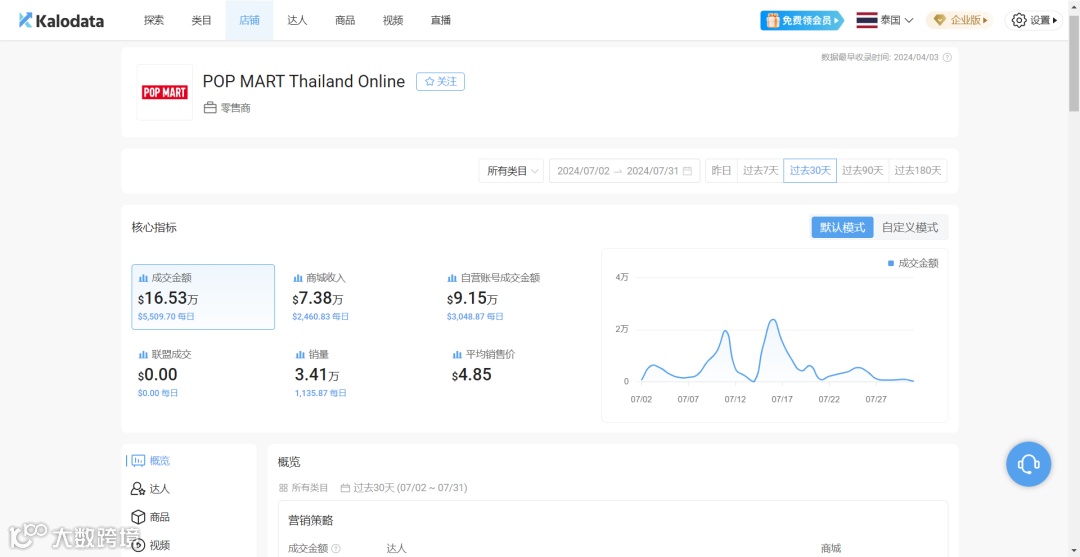Click the 企业版 diamond badge
The height and width of the screenshot is (557, 1080).
pos(959,21)
